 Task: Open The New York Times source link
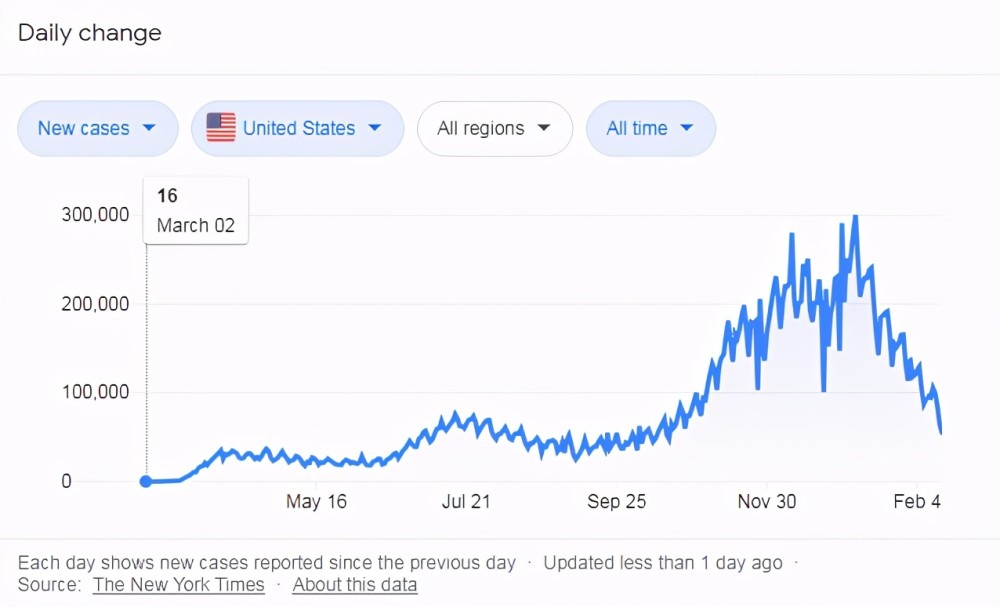click(x=179, y=585)
